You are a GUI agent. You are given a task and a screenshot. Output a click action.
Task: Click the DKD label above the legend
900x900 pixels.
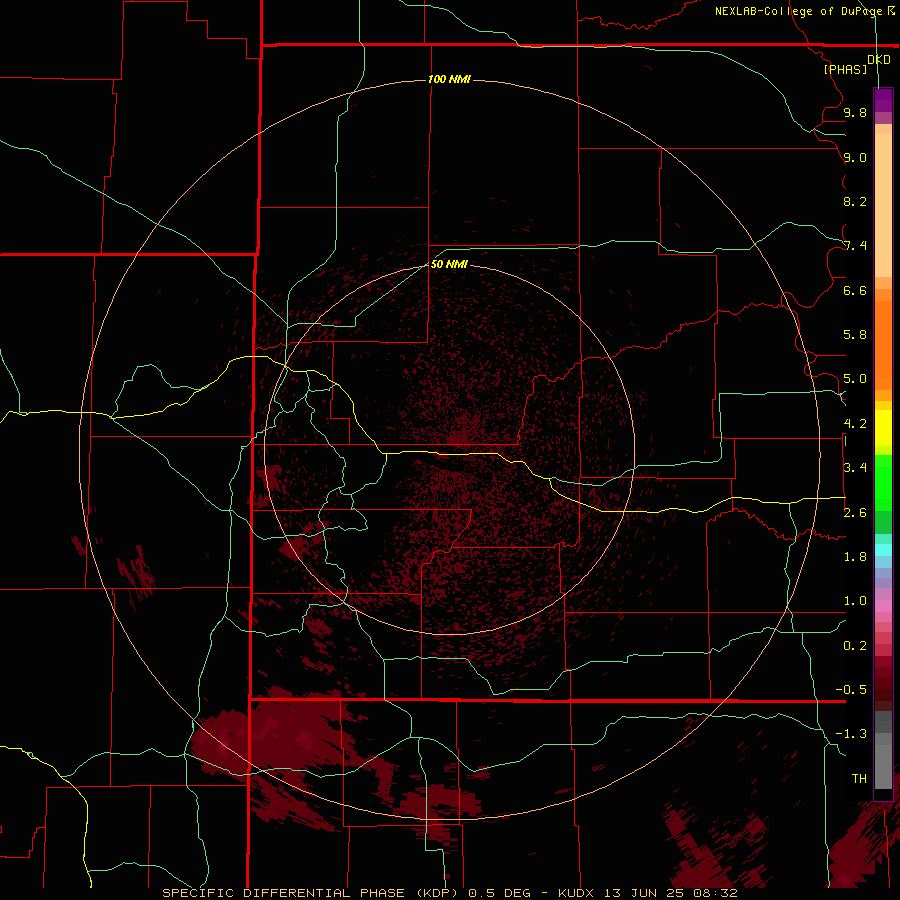click(x=879, y=60)
